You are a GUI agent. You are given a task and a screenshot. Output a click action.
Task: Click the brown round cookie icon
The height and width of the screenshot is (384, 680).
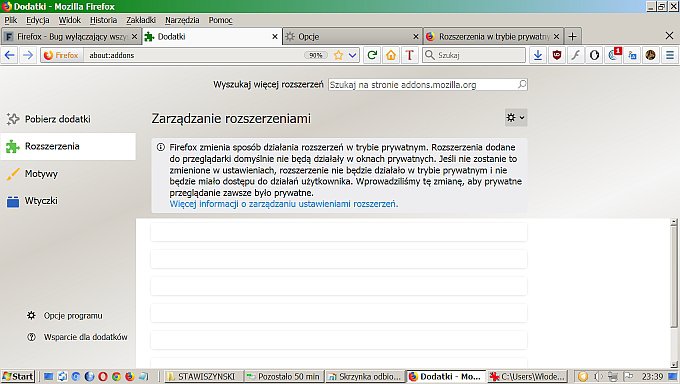pos(651,55)
